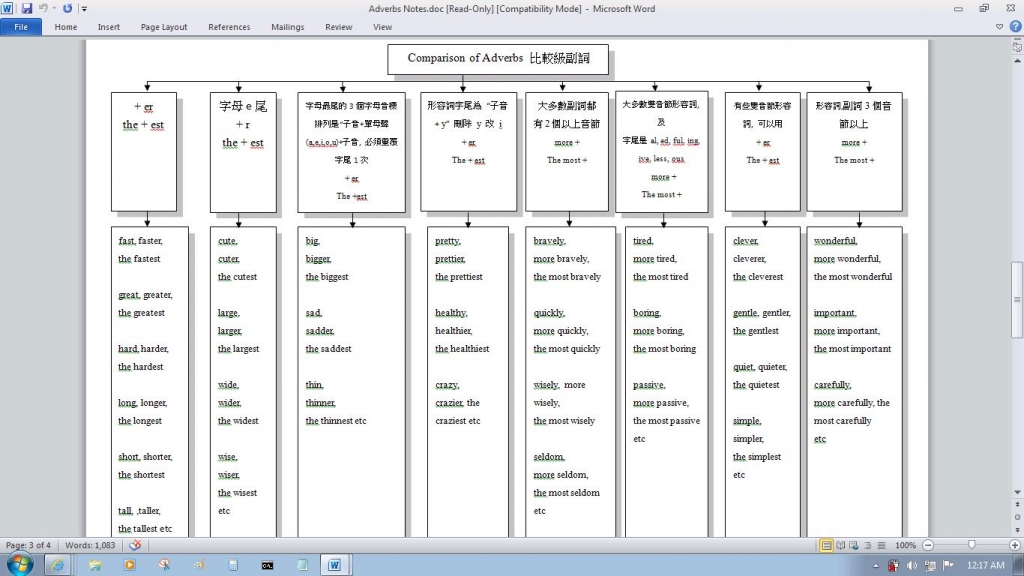
Task: Open the References tab
Action: (x=229, y=27)
